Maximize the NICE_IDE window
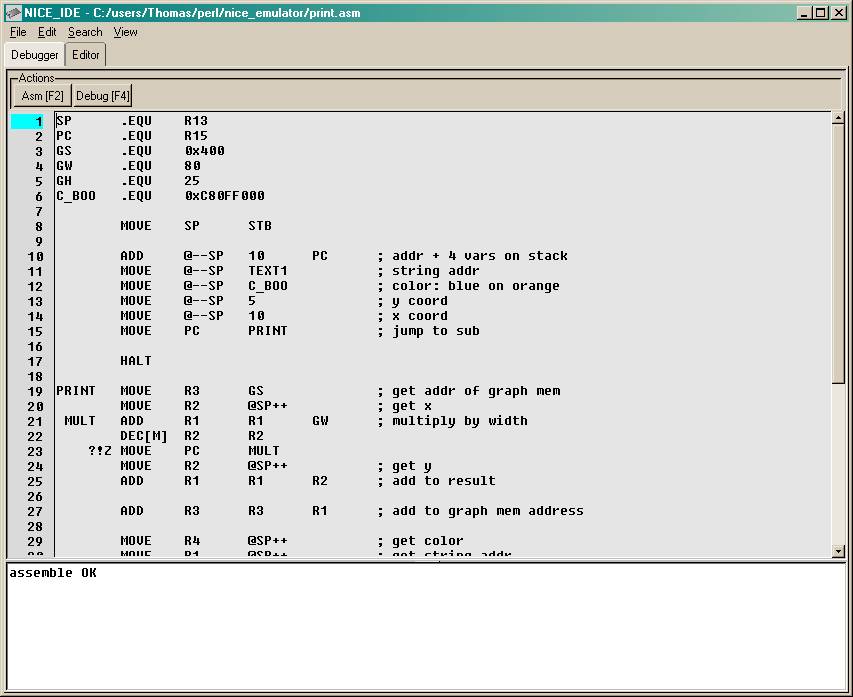 pyautogui.click(x=821, y=13)
